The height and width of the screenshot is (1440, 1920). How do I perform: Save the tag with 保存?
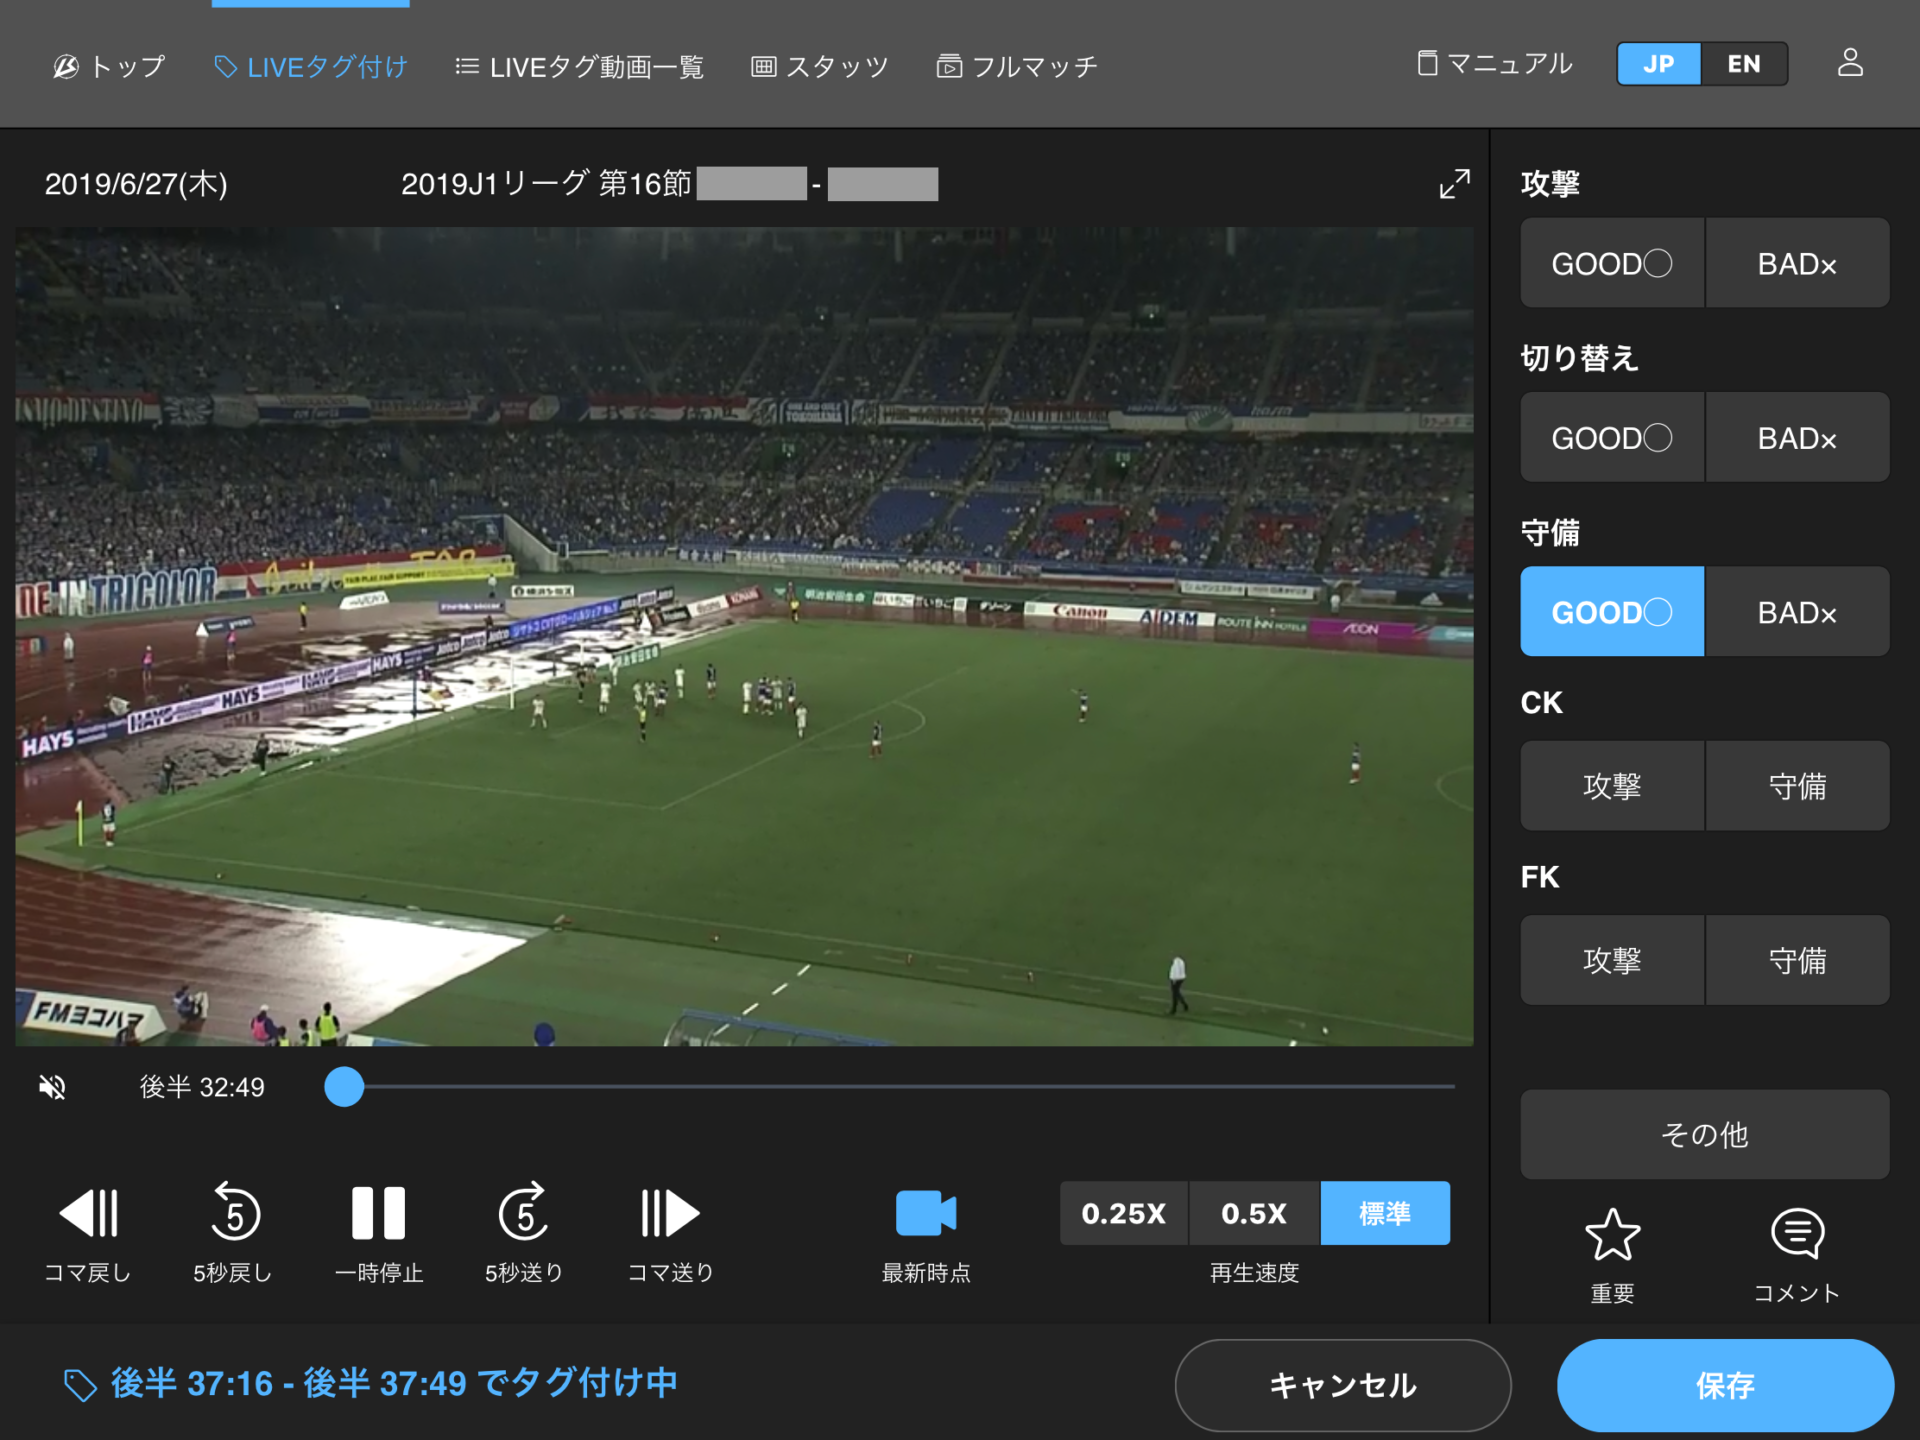[1725, 1385]
